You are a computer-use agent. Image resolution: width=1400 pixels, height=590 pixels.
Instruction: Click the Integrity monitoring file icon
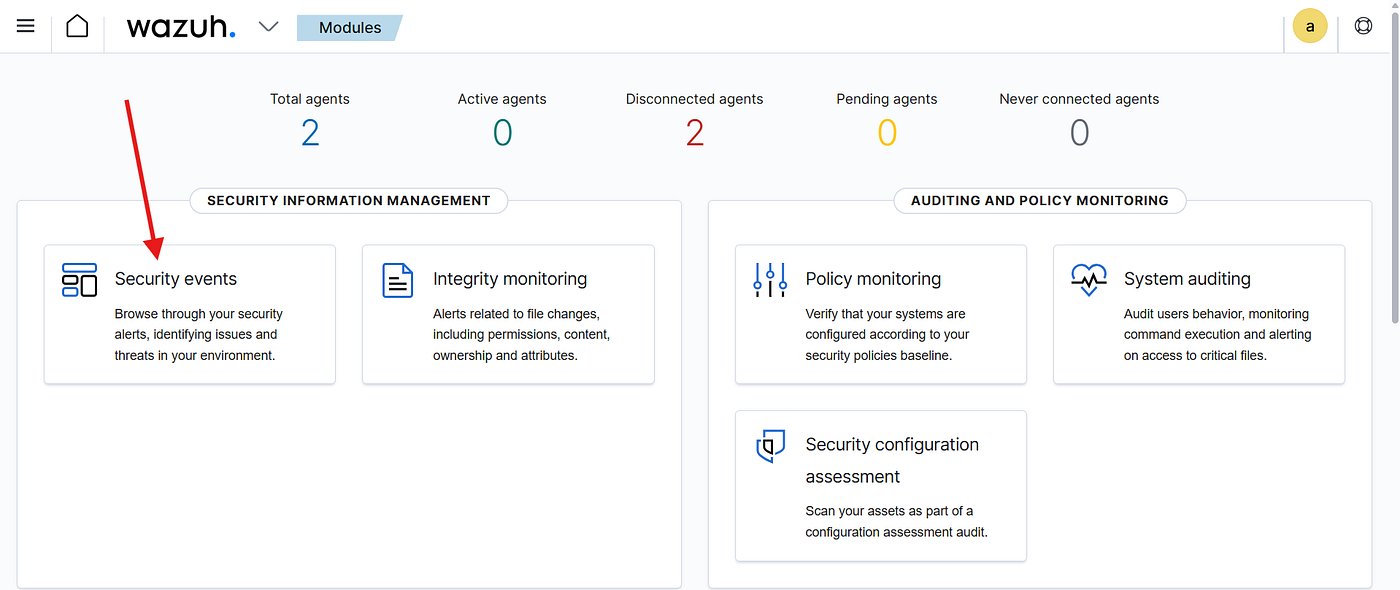tap(398, 280)
